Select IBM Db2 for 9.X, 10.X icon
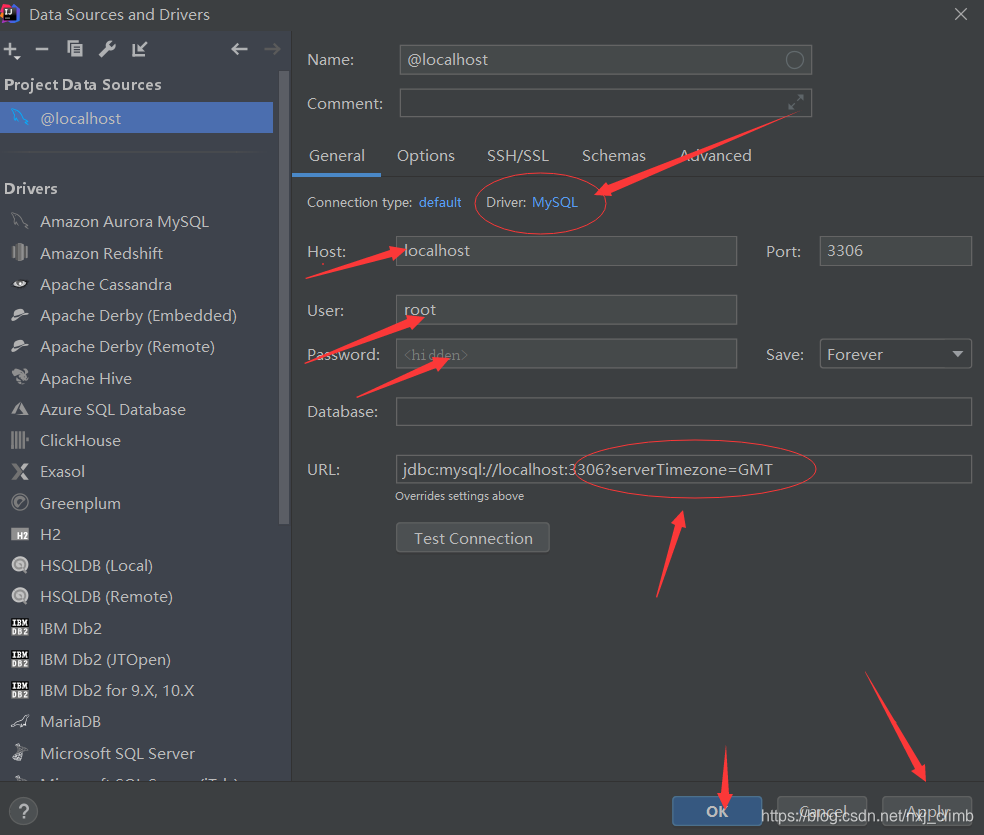 coord(20,690)
